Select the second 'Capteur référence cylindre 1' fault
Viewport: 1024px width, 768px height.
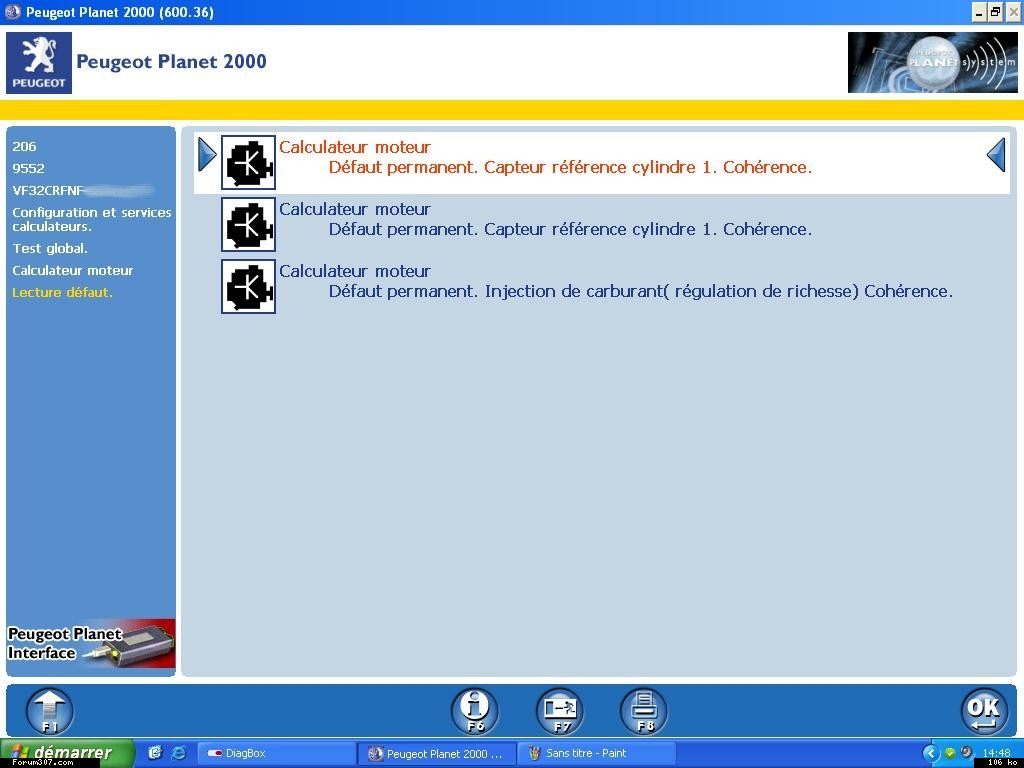[570, 229]
